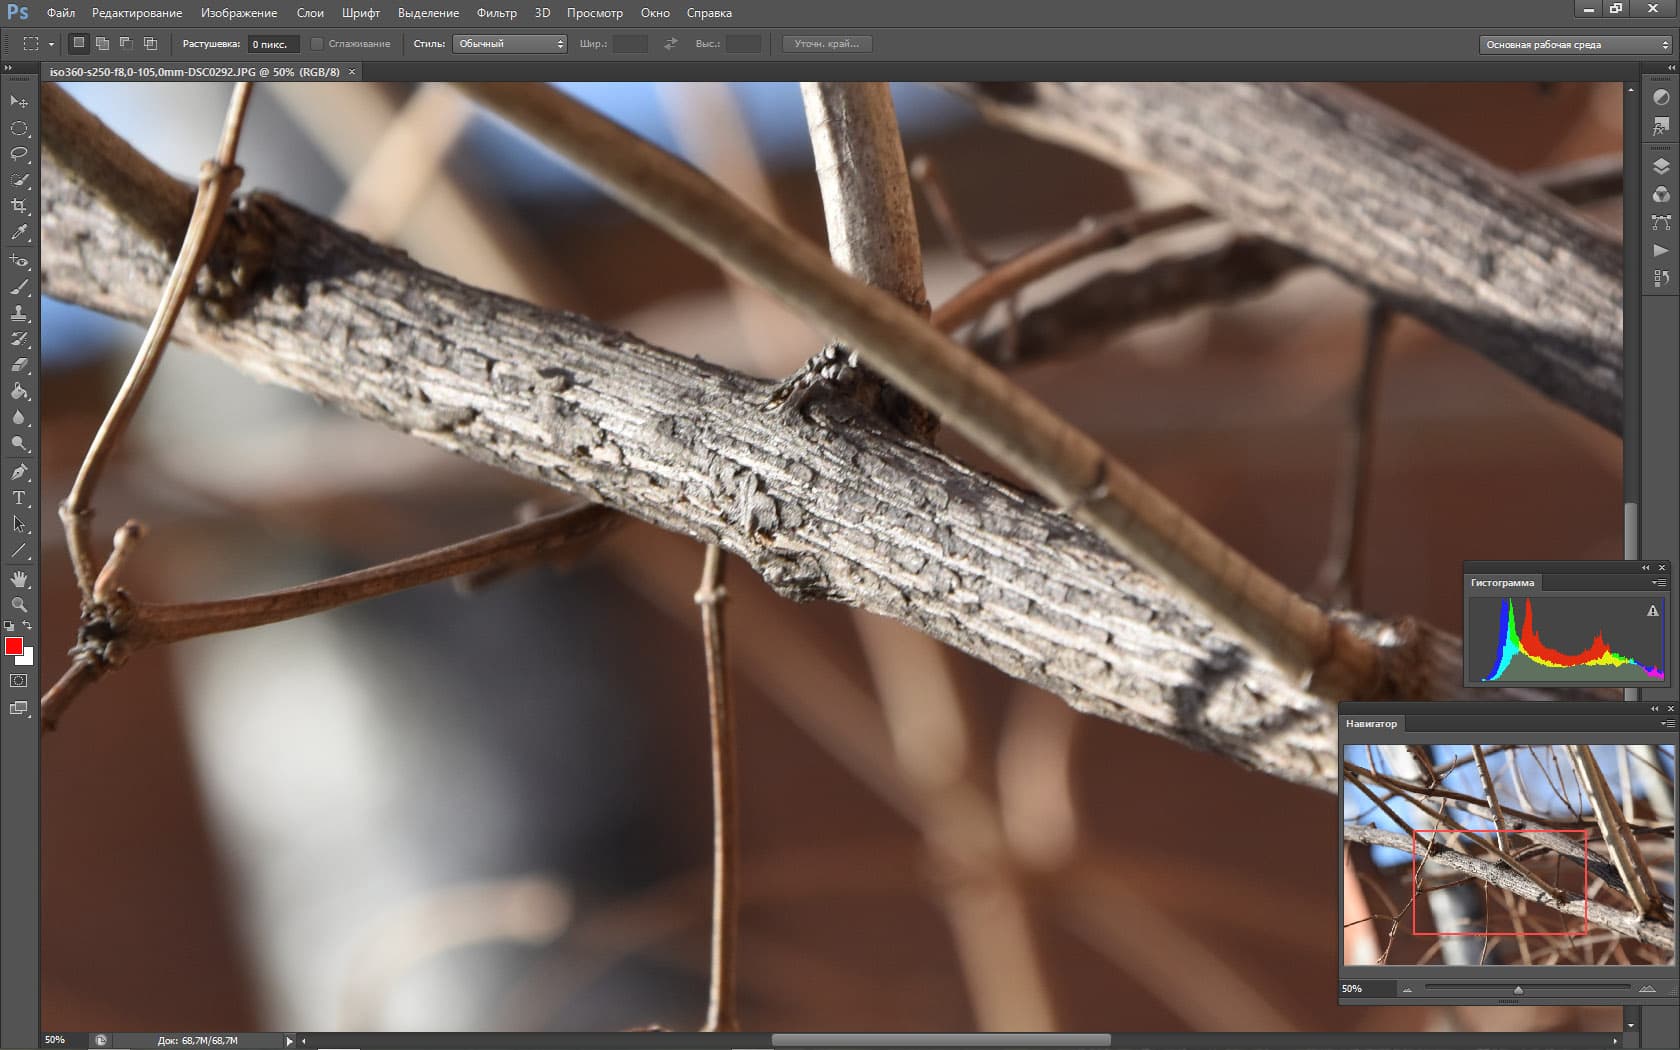
Task: Select the DSC0292.JPG document tab
Action: point(195,72)
